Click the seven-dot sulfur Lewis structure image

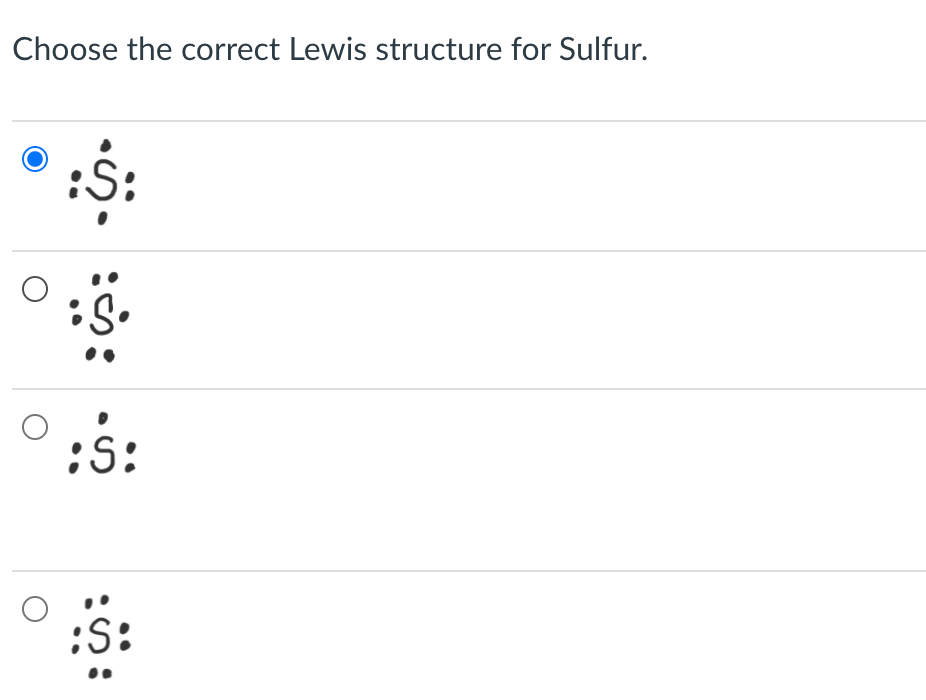pyautogui.click(x=103, y=314)
